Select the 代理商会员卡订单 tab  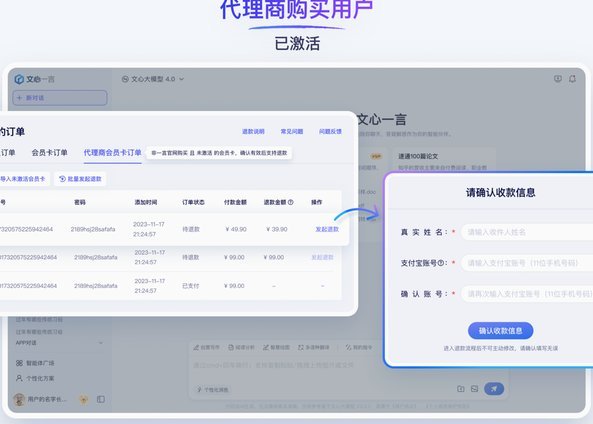click(x=112, y=153)
